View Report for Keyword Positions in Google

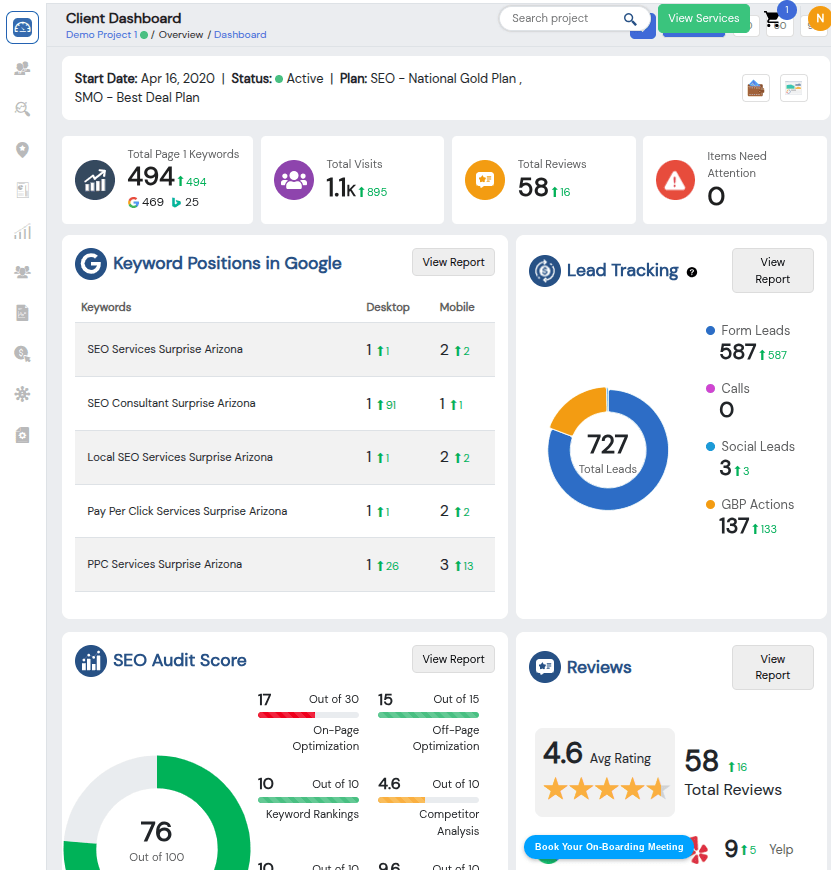pos(453,262)
